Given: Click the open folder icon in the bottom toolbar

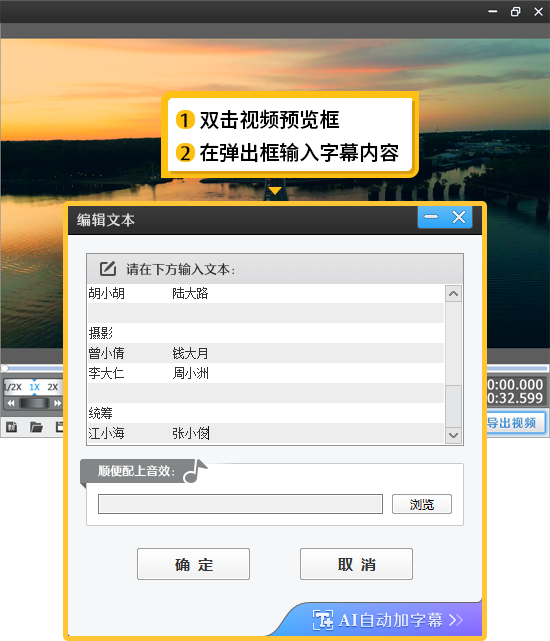Looking at the screenshot, I should click(x=36, y=427).
